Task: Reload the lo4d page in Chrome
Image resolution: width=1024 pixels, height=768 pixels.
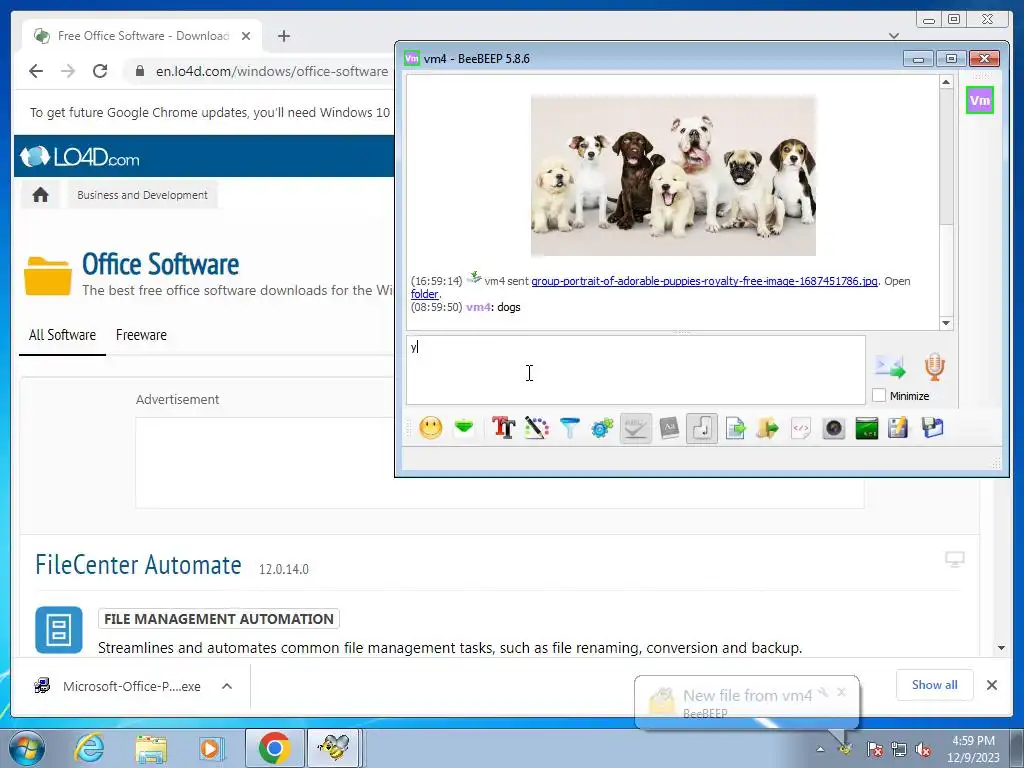Action: [100, 71]
